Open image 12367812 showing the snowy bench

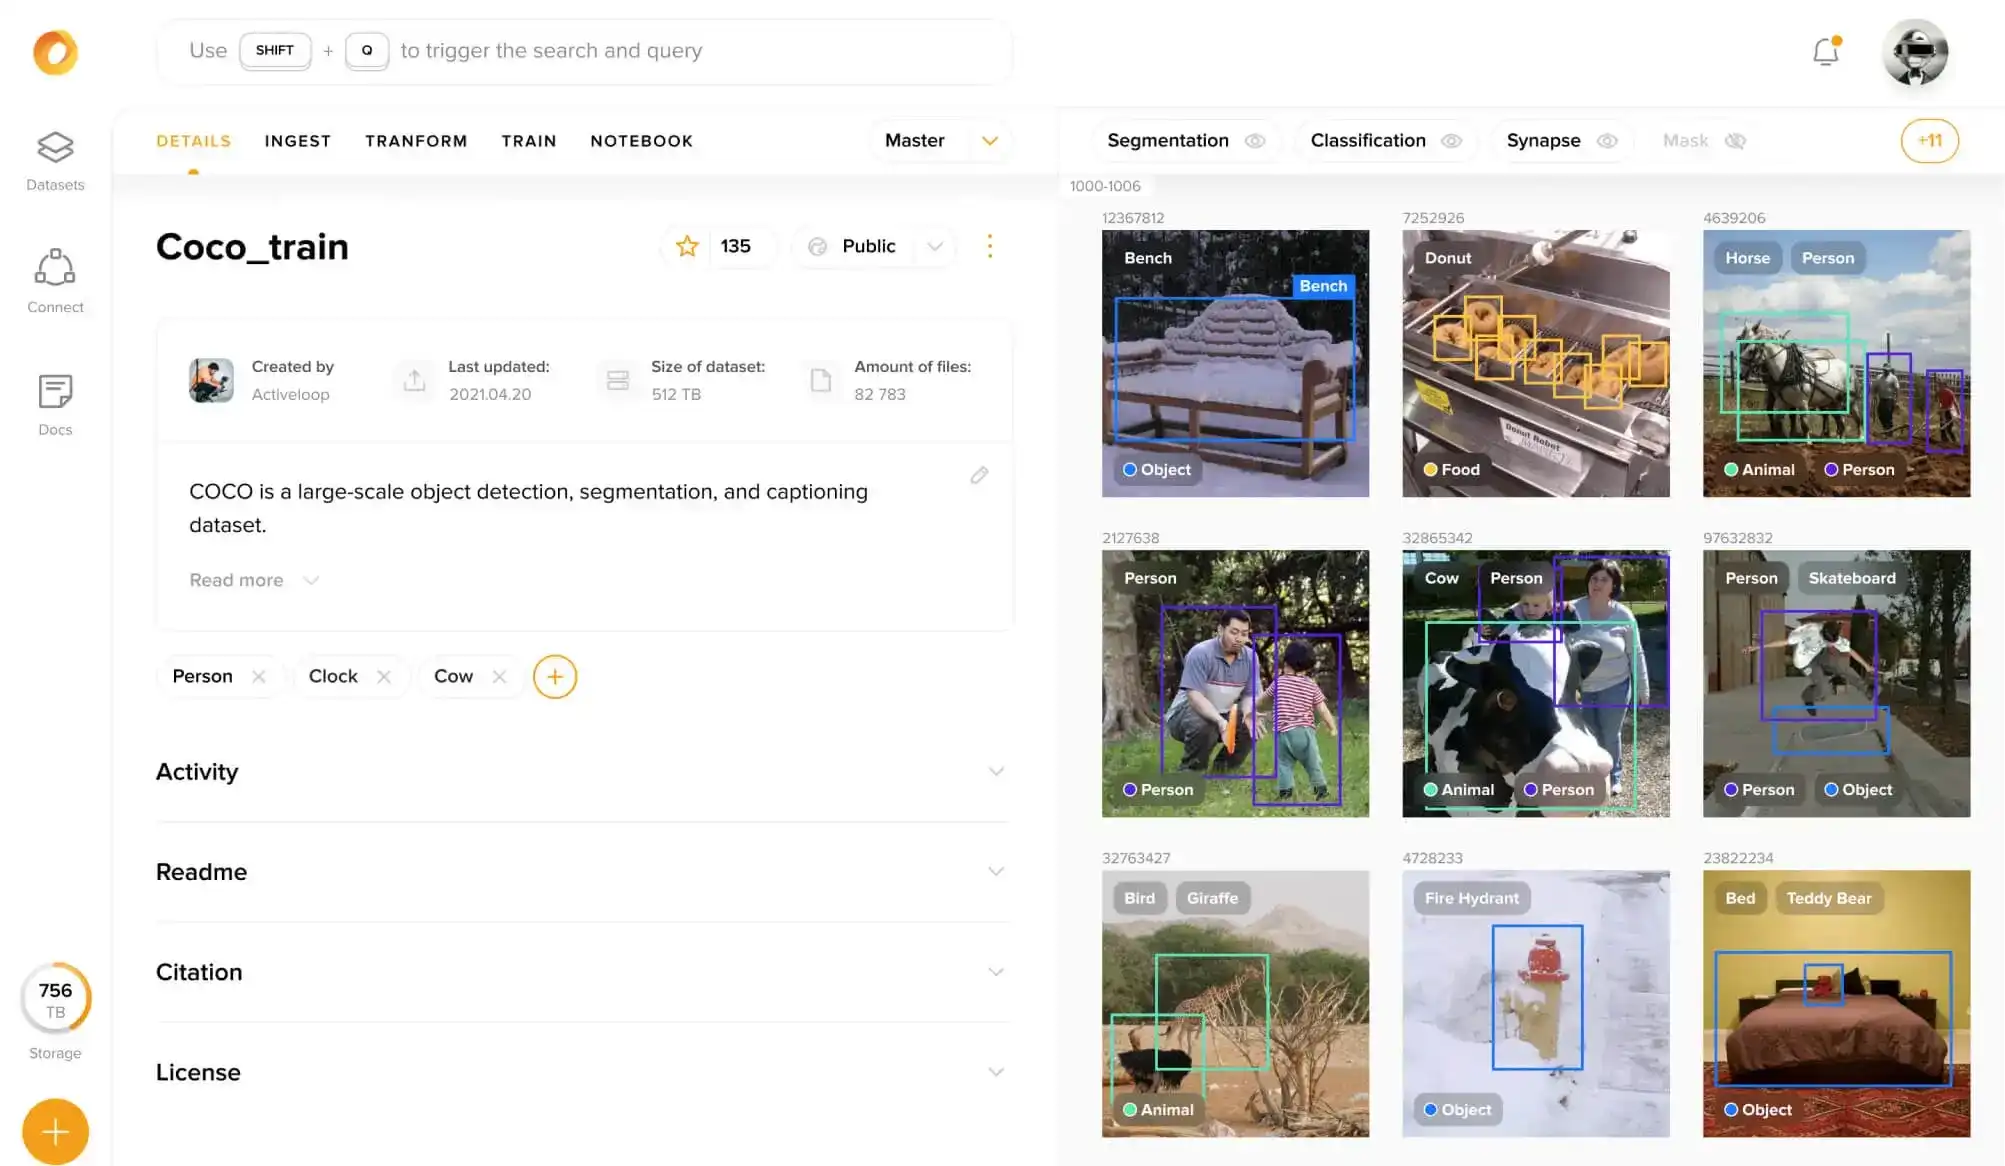point(1235,362)
